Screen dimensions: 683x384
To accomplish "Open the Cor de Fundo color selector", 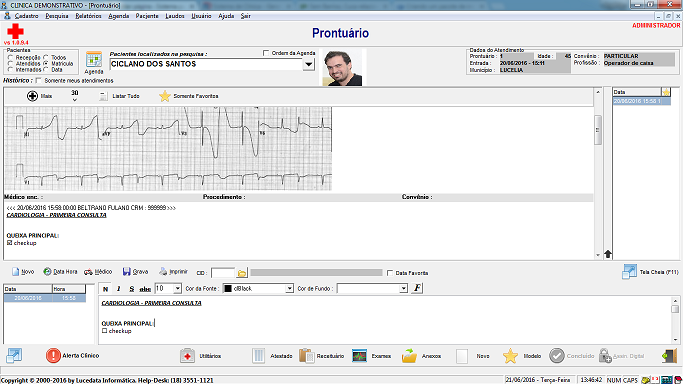I will [372, 289].
